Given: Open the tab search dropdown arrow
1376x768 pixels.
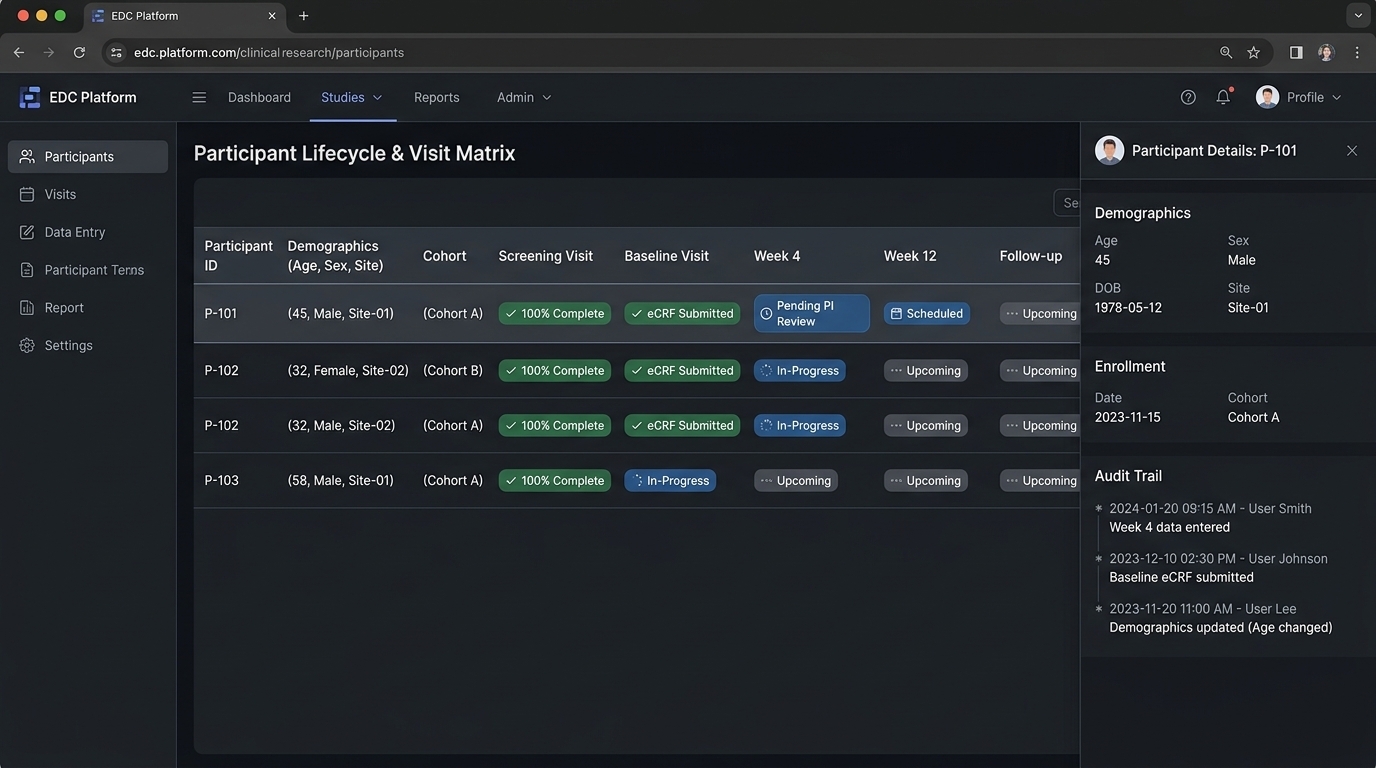Looking at the screenshot, I should coord(1358,16).
